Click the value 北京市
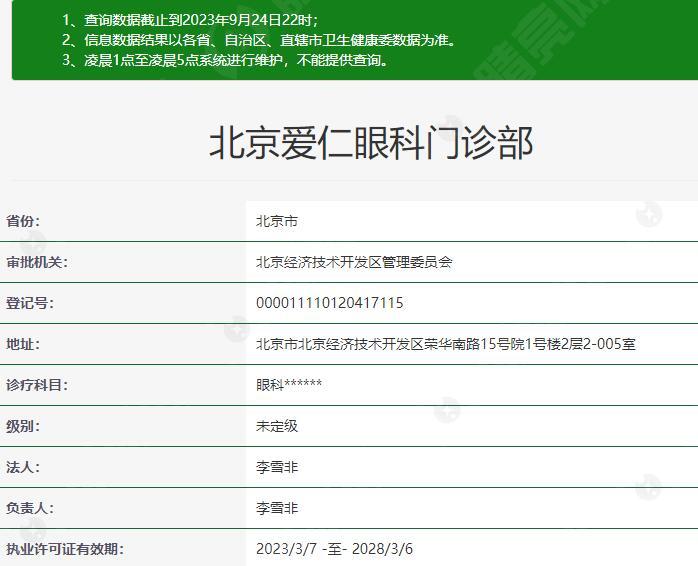 (277, 221)
